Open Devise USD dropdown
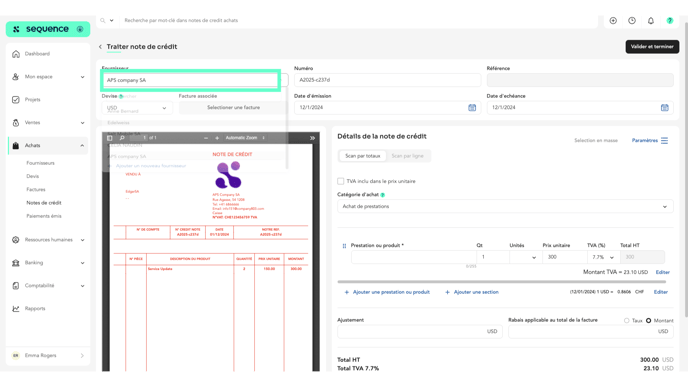Image resolution: width=688 pixels, height=387 pixels. click(137, 108)
